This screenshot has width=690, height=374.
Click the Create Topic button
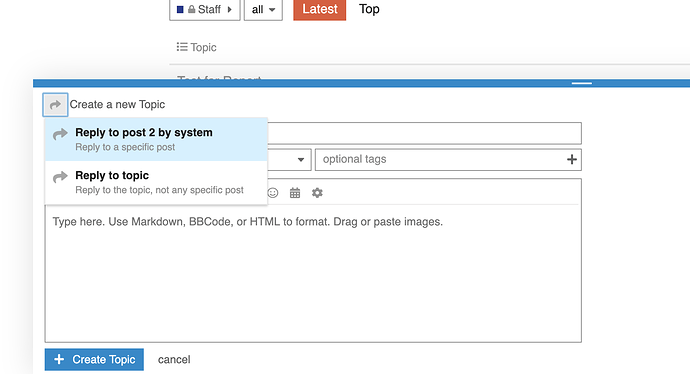pyautogui.click(x=94, y=359)
